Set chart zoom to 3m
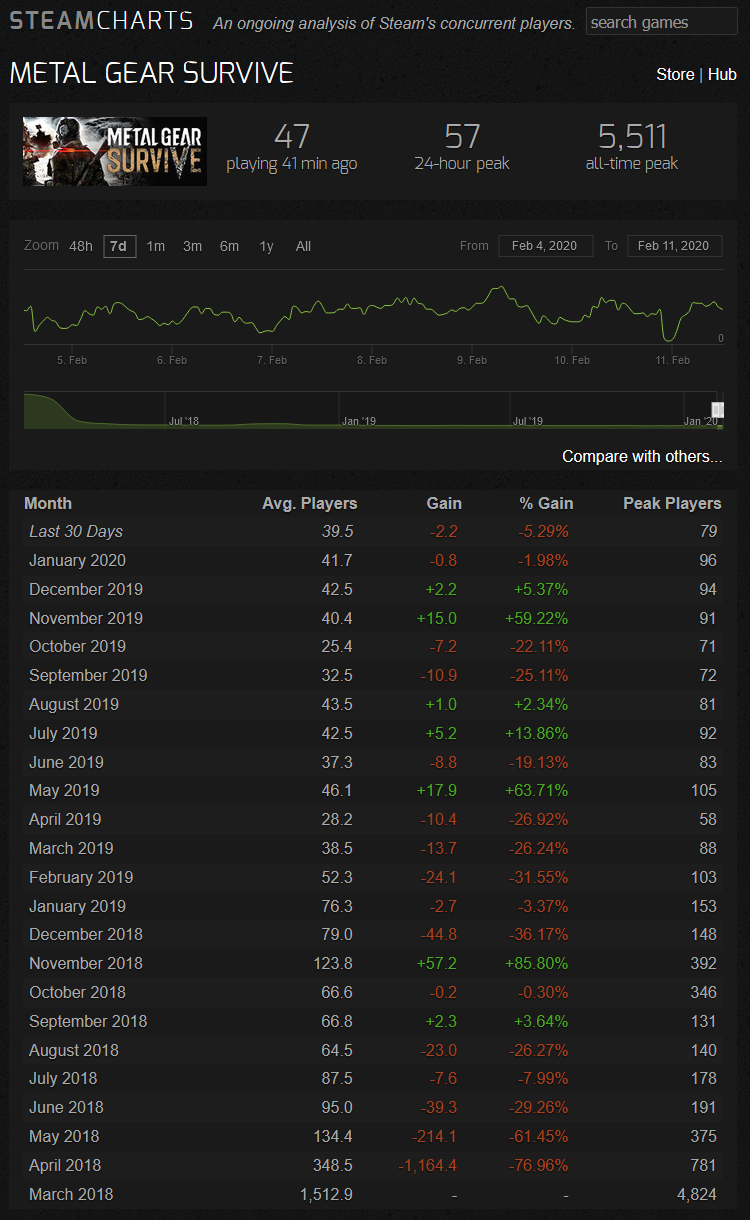Image resolution: width=750 pixels, height=1220 pixels. pos(193,246)
